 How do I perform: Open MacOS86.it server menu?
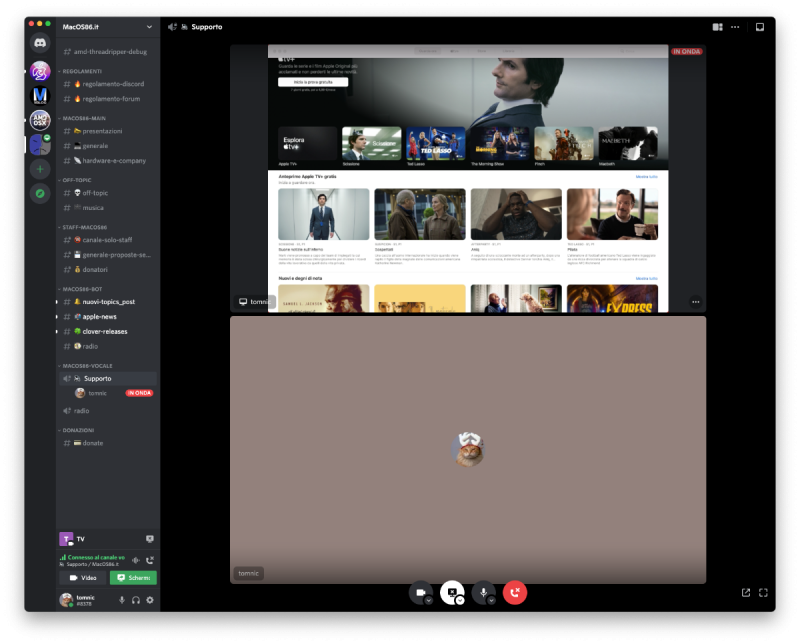pos(108,27)
